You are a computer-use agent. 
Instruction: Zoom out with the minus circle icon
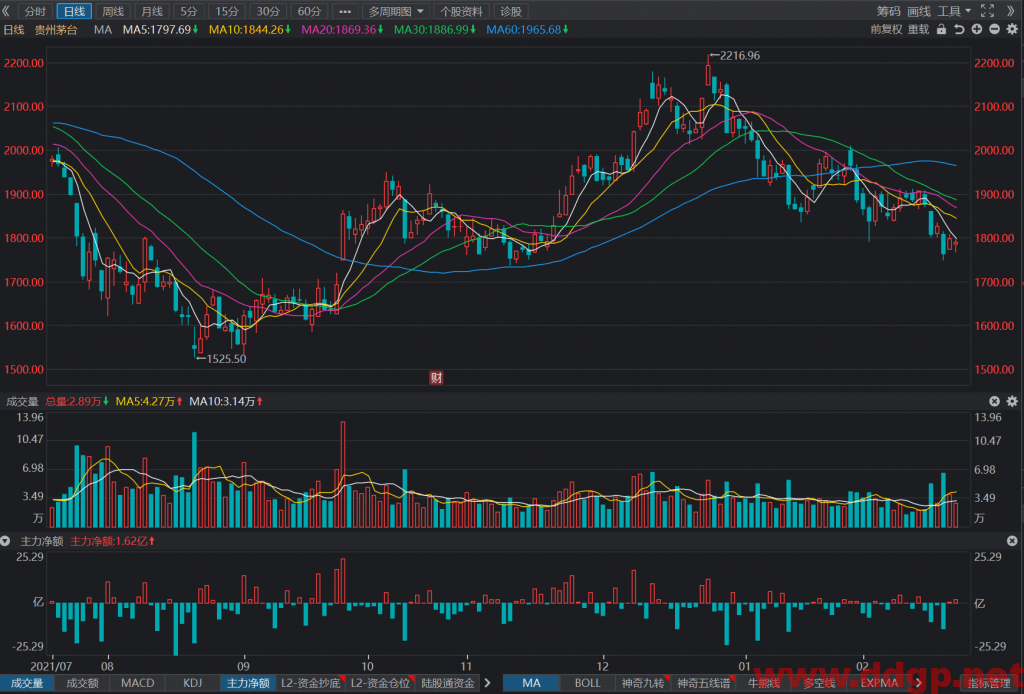994,29
